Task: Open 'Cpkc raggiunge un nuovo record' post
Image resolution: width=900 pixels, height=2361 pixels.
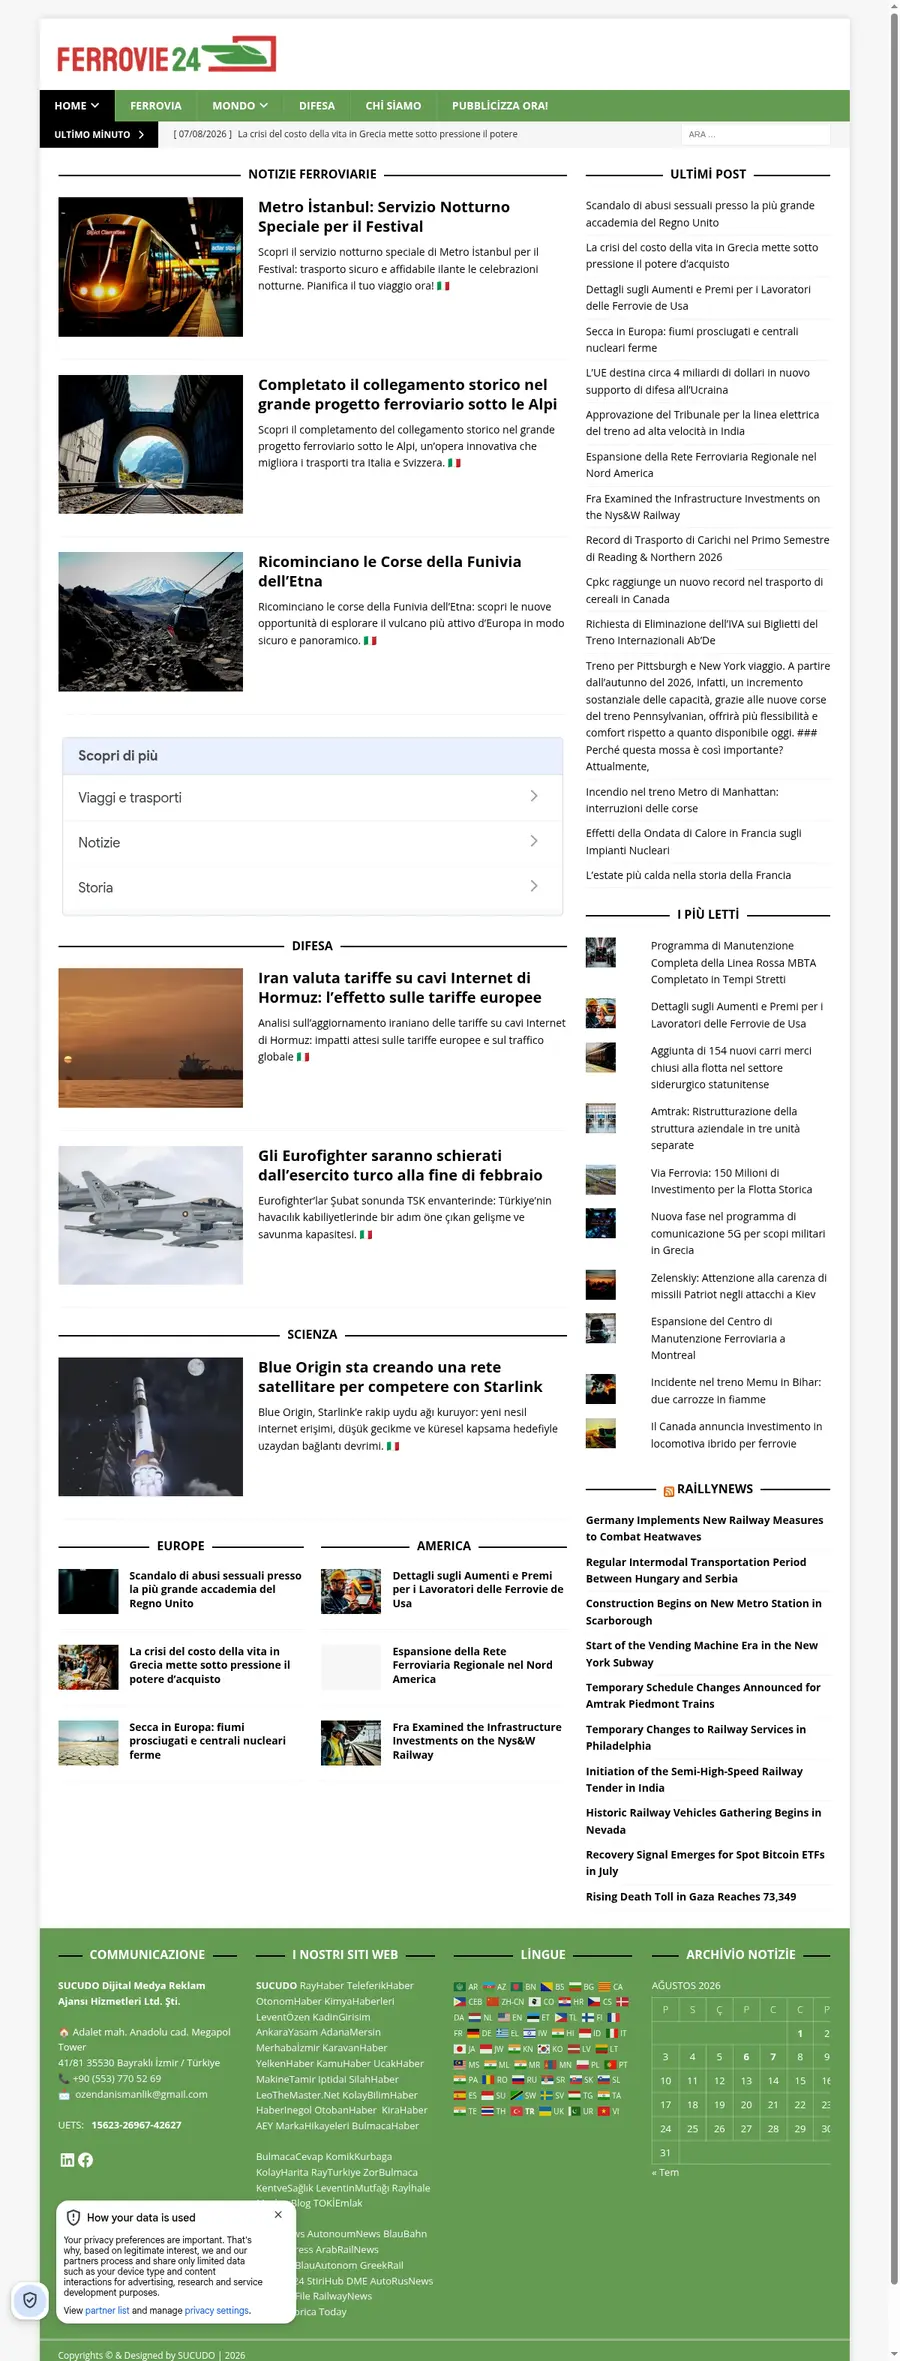Action: [704, 590]
